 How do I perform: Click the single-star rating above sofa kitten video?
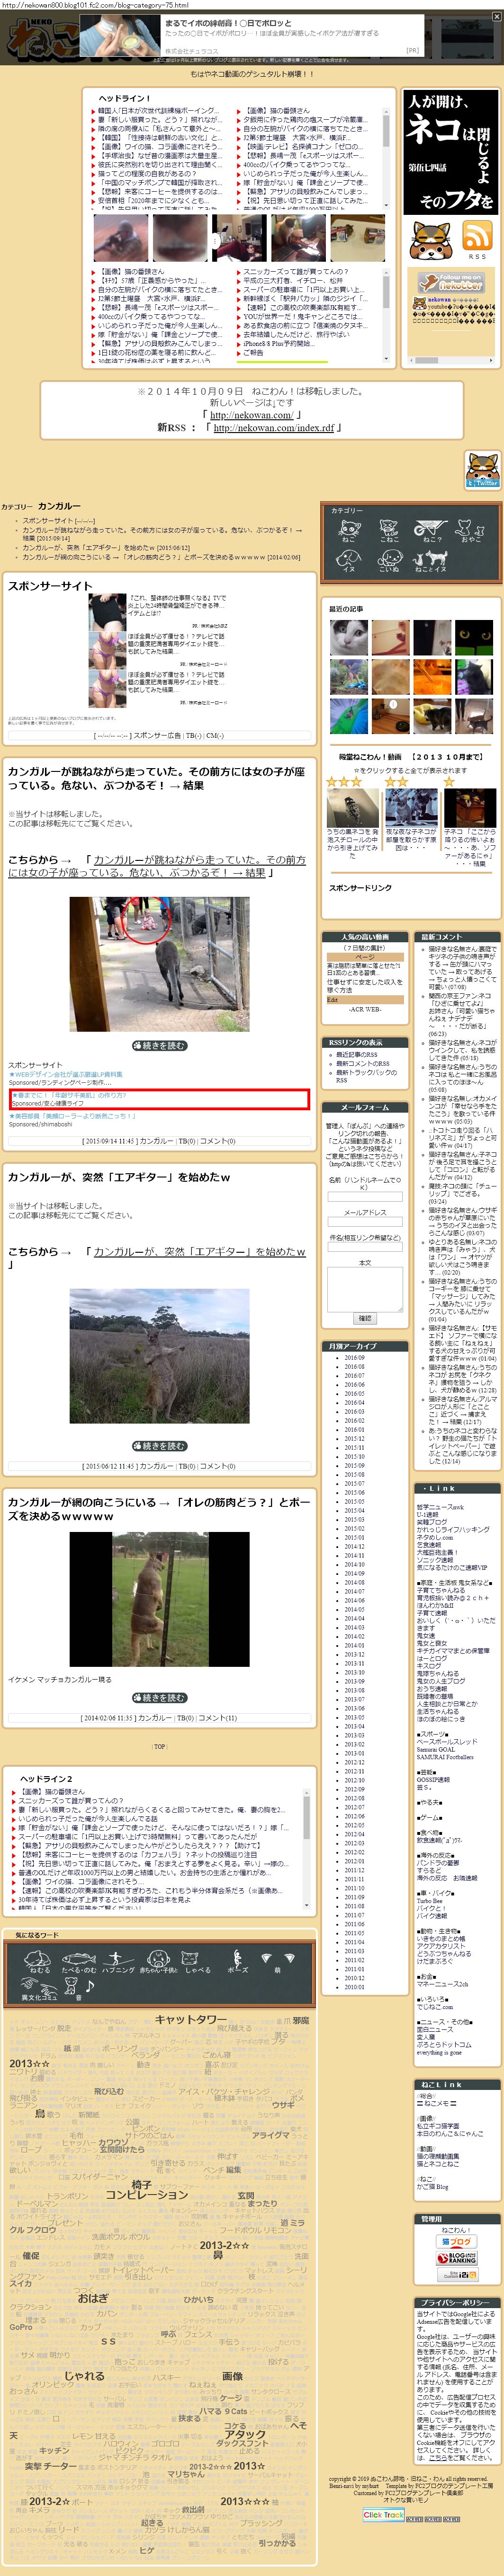click(449, 782)
